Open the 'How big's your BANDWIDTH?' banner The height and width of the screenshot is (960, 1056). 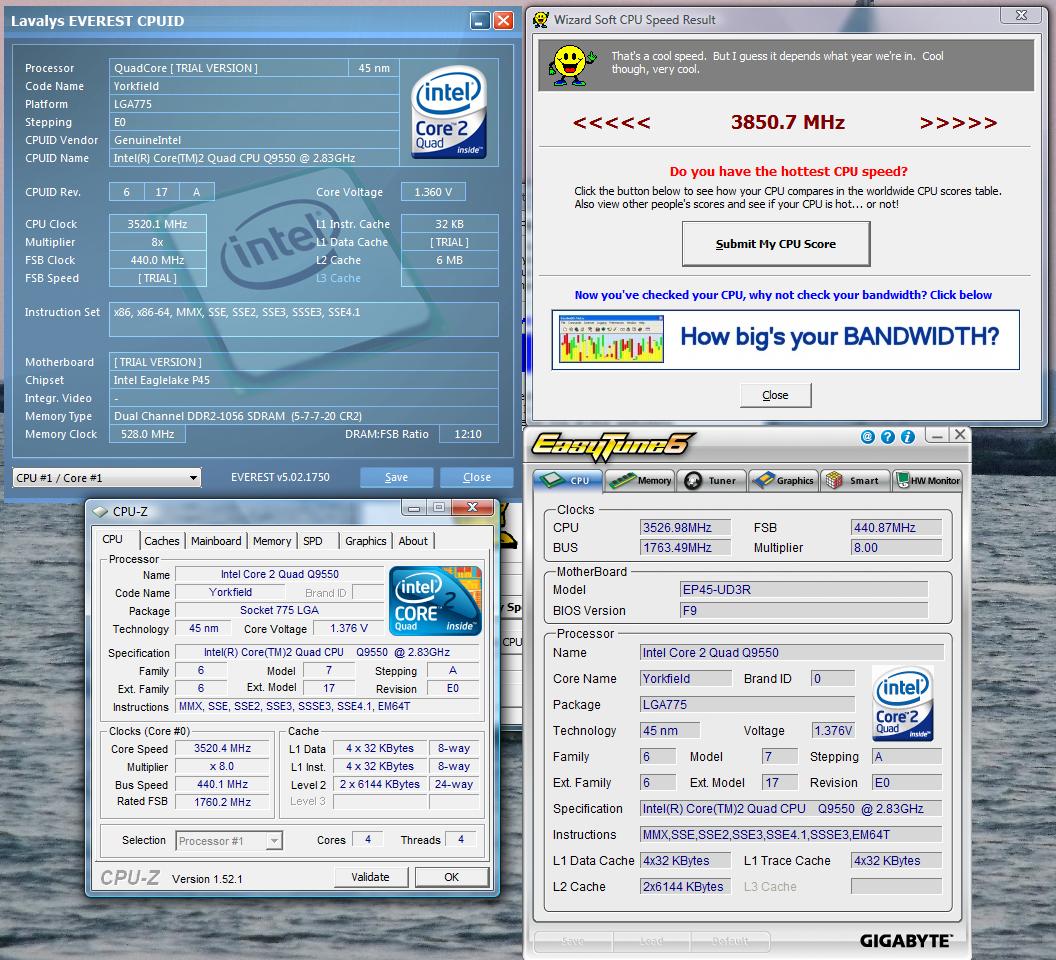tap(785, 340)
